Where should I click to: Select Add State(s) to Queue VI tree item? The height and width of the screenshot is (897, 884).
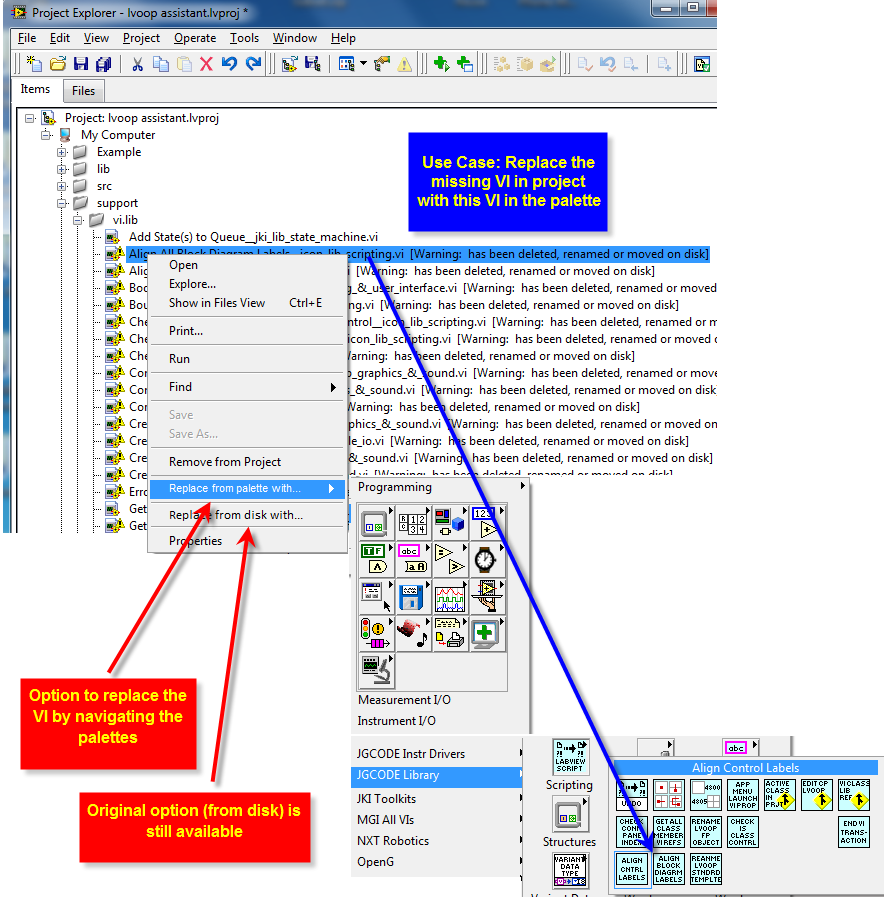tap(253, 237)
